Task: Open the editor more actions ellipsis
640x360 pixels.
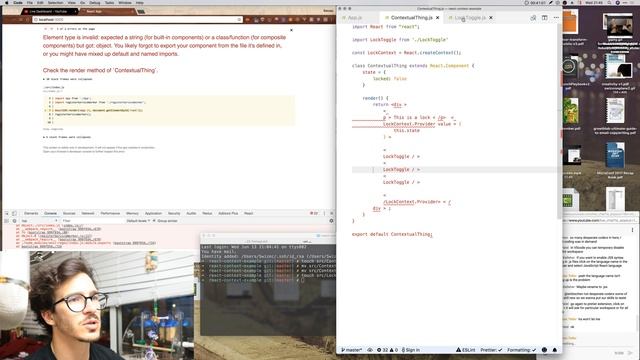Action: pos(556,18)
